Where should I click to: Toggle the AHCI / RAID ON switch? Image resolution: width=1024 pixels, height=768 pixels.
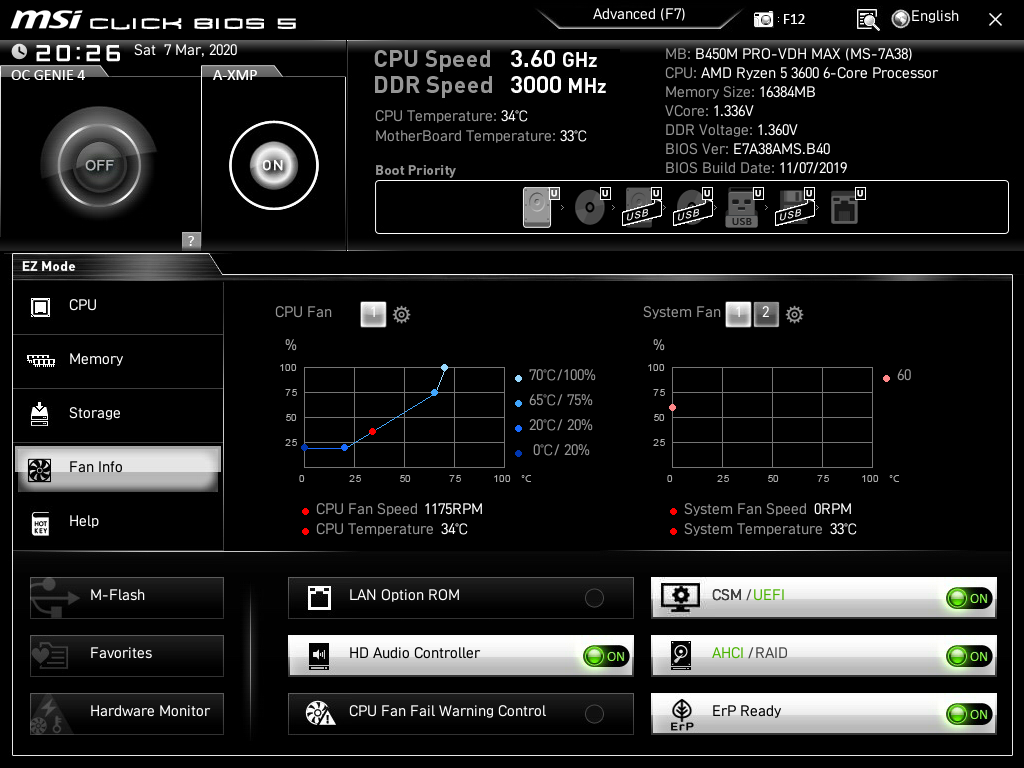[x=969, y=656]
